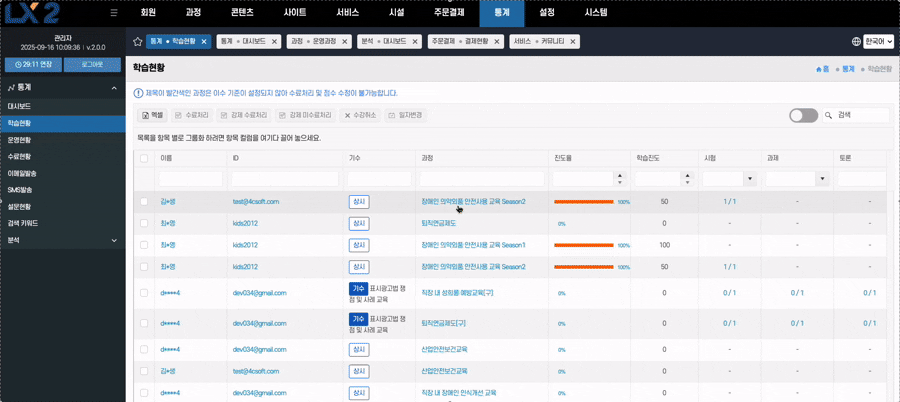Close the 통계 • 학습현황 tab
Screen dimensions: 900x402
(x=204, y=42)
